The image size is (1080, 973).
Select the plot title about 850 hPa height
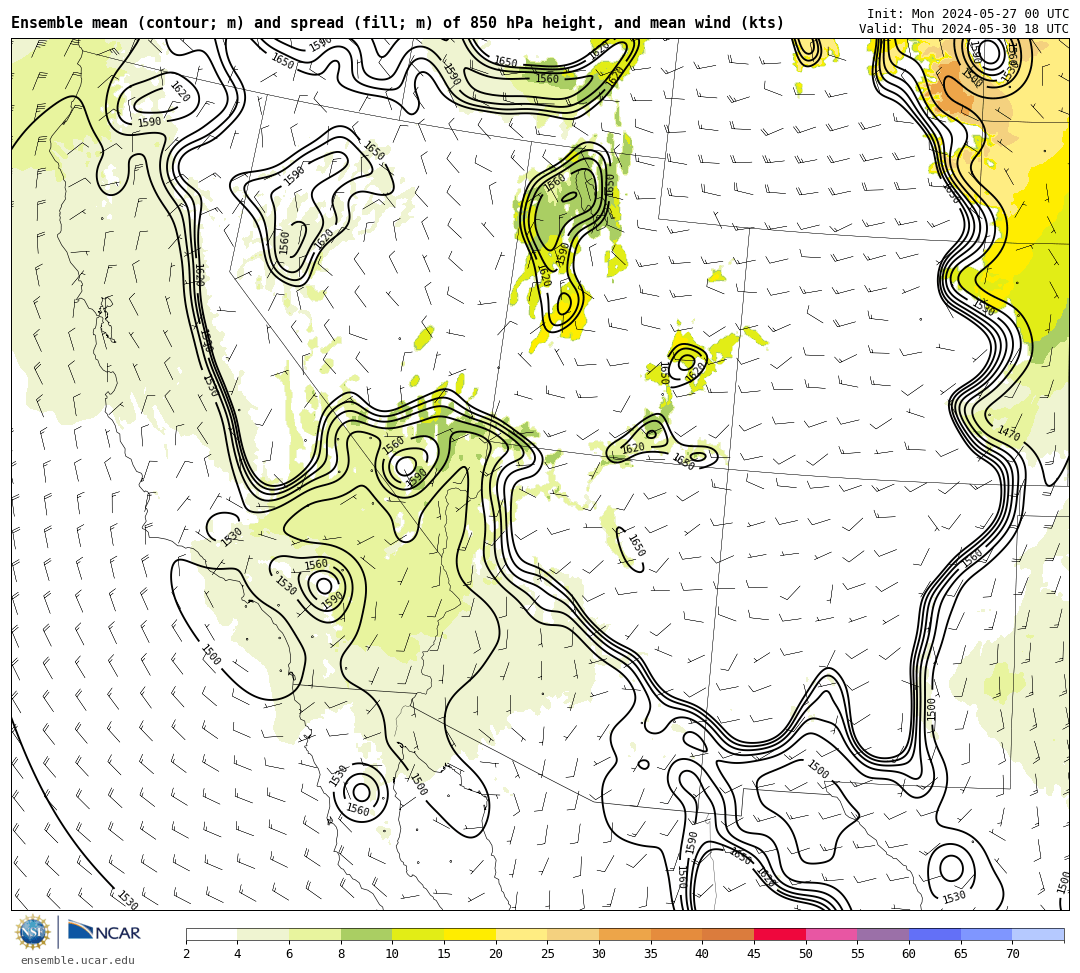click(397, 23)
